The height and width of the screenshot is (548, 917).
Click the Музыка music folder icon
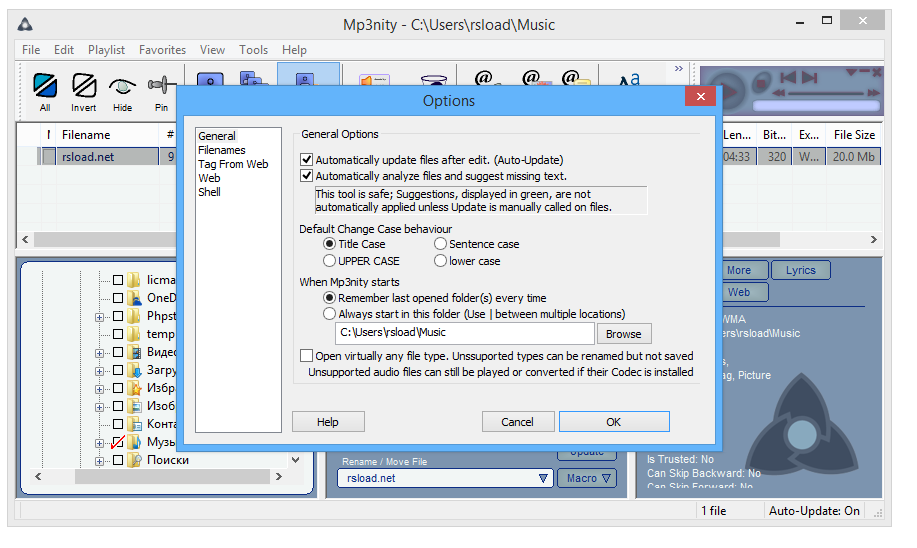pyautogui.click(x=135, y=442)
